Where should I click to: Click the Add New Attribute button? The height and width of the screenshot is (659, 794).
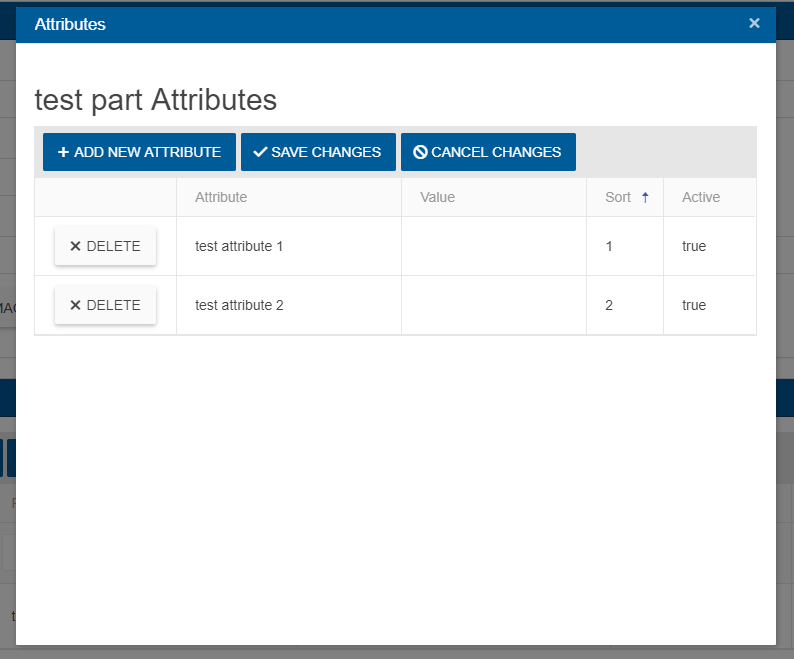point(139,152)
